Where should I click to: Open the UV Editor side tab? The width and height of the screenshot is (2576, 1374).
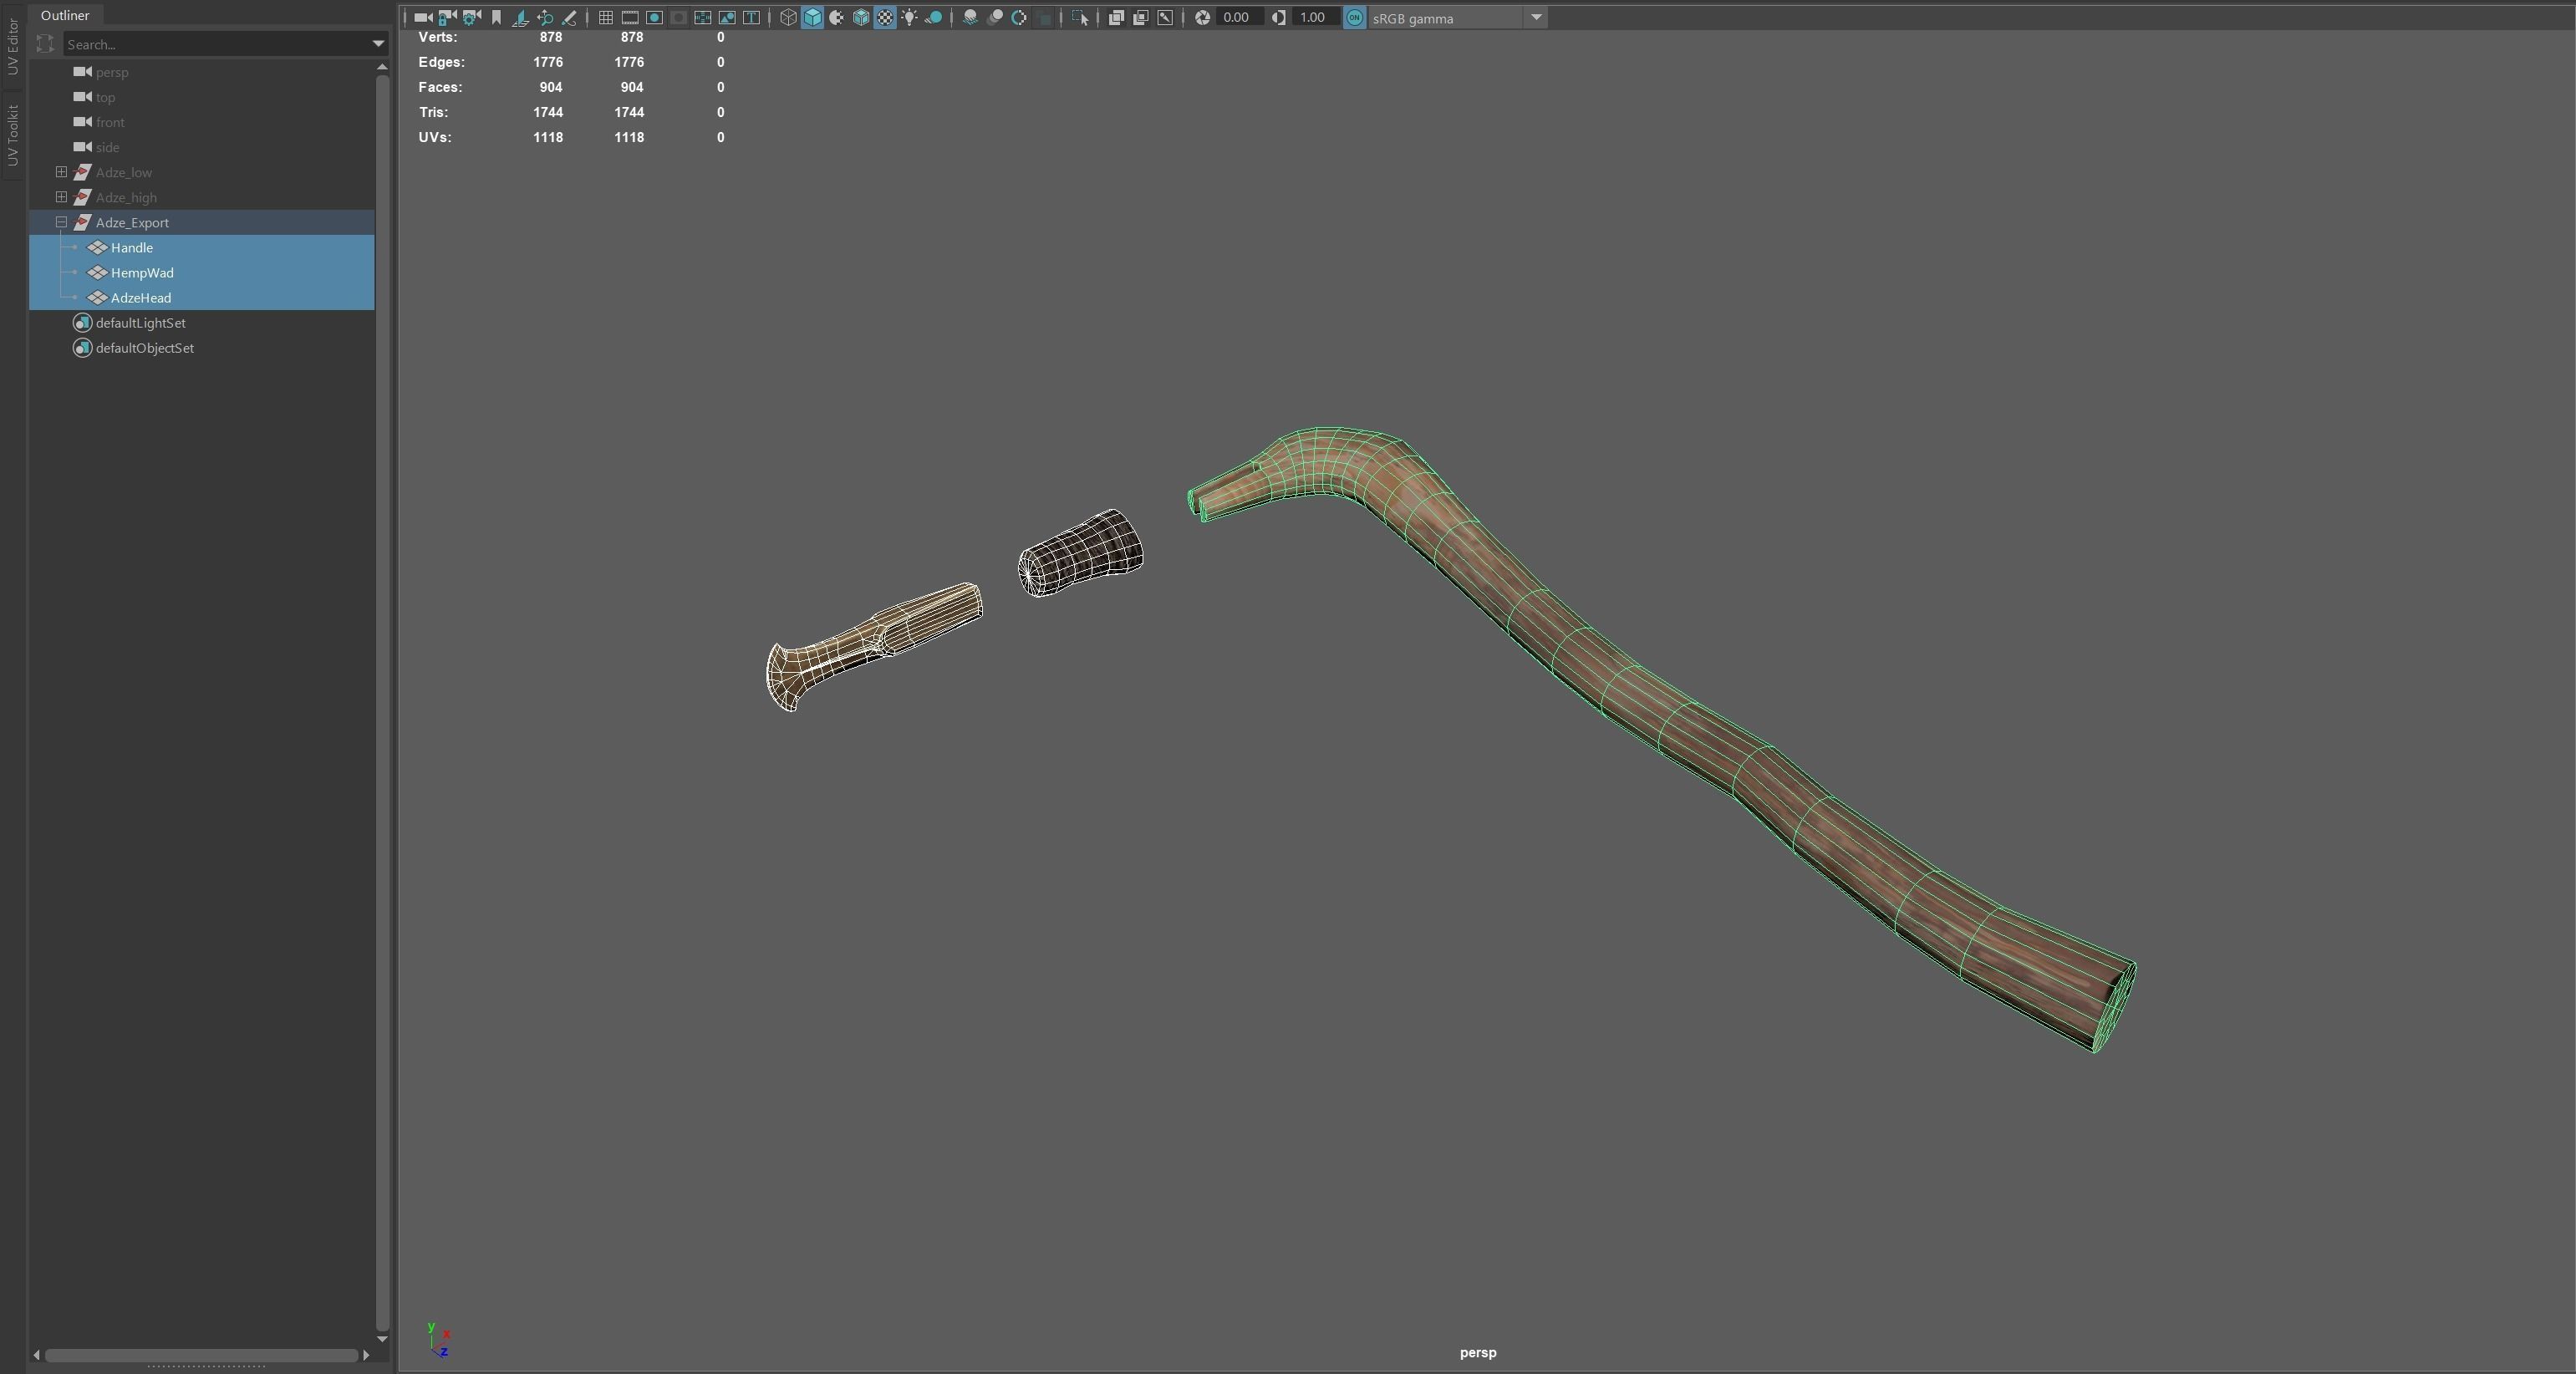[13, 45]
